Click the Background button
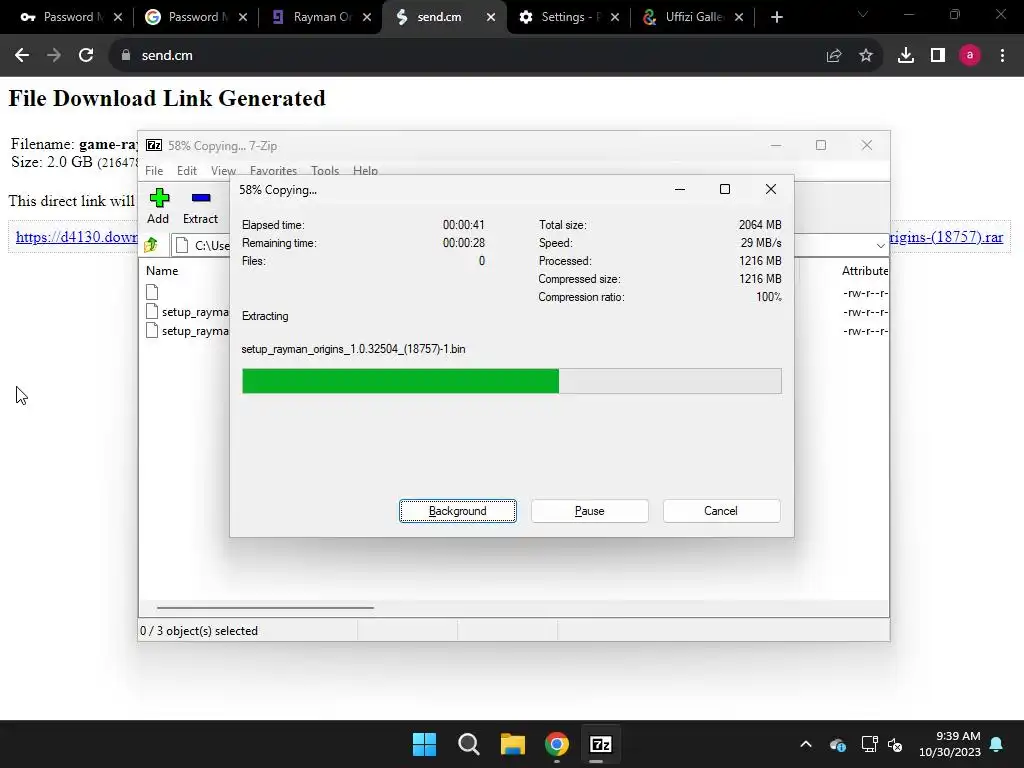The image size is (1024, 768). pos(458,511)
